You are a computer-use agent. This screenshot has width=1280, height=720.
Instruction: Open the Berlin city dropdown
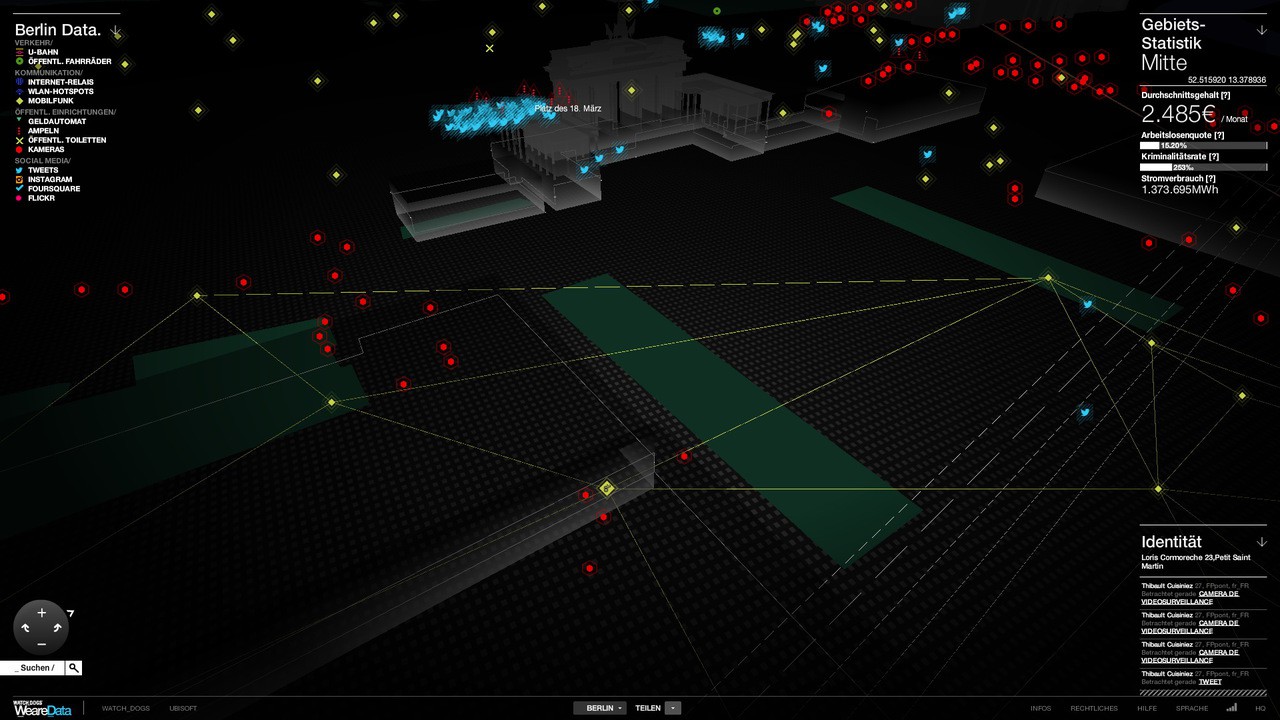tap(600, 708)
